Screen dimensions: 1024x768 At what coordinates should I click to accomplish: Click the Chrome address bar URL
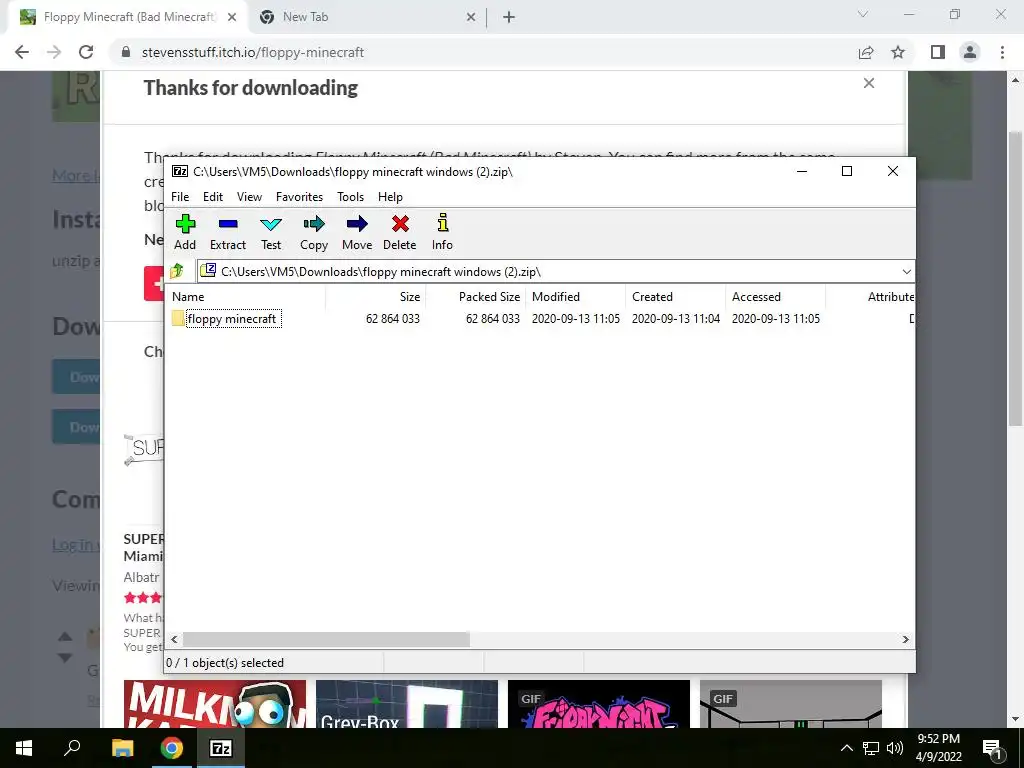(253, 52)
